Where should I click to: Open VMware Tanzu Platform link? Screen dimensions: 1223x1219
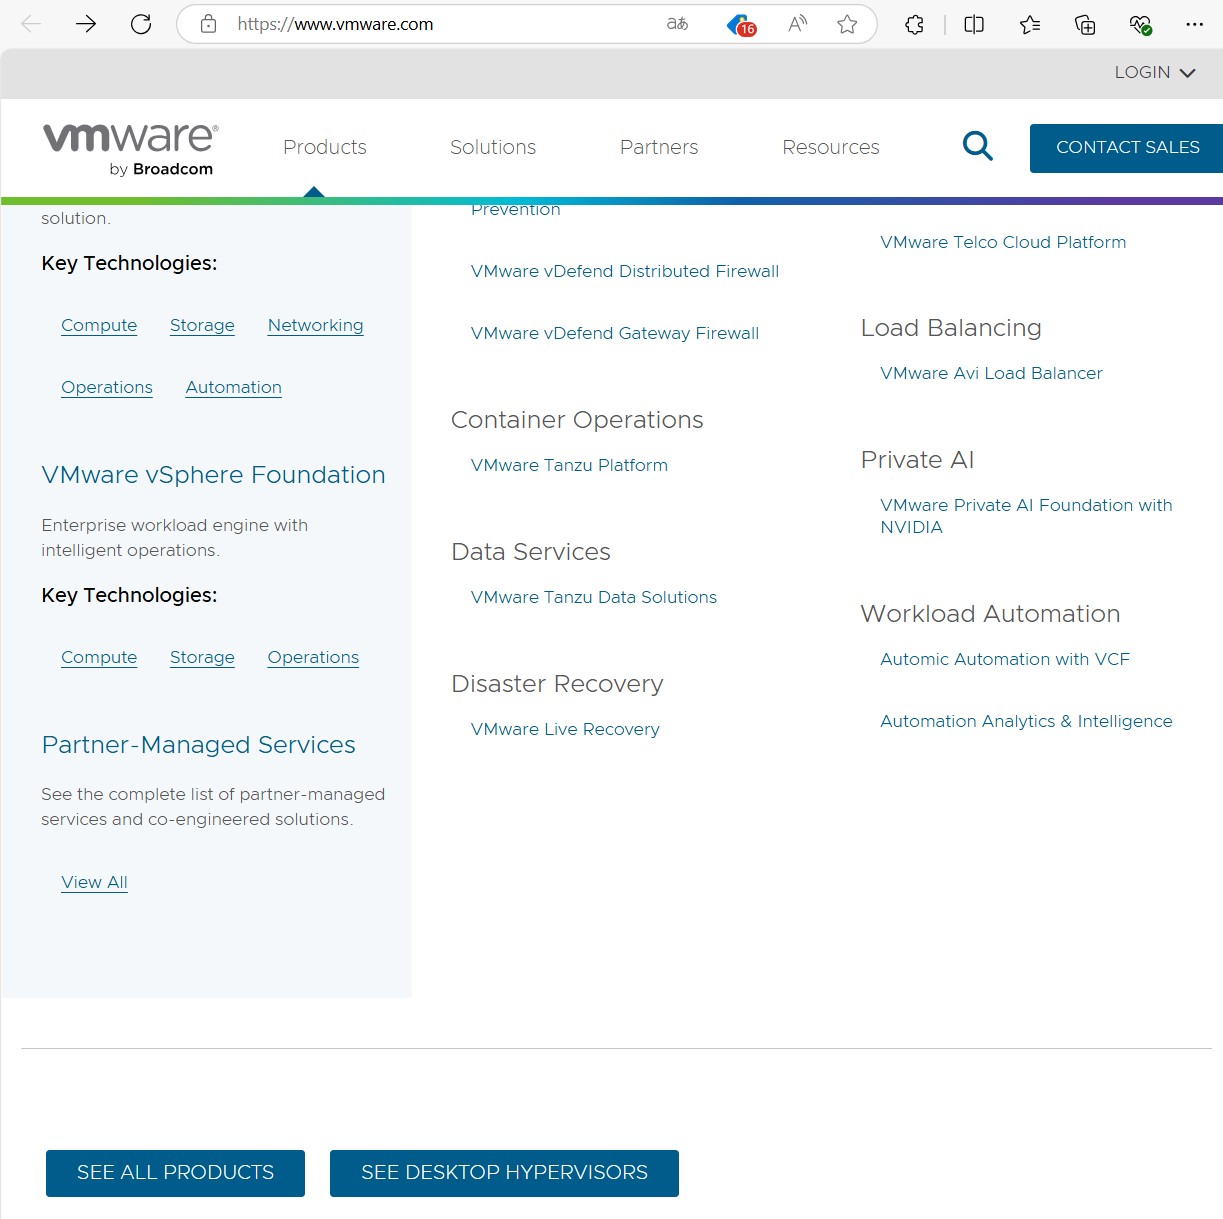coord(569,465)
